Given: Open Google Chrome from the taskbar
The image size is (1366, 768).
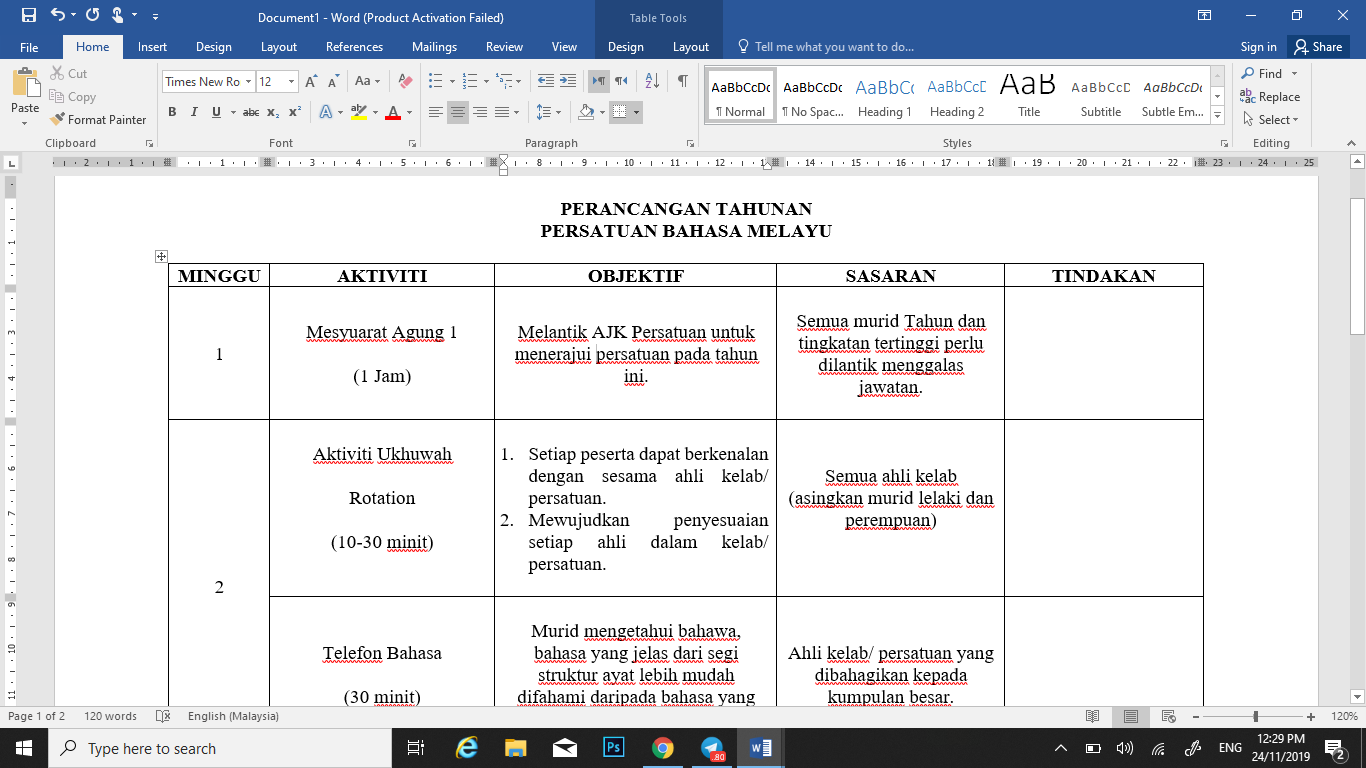Looking at the screenshot, I should [662, 748].
